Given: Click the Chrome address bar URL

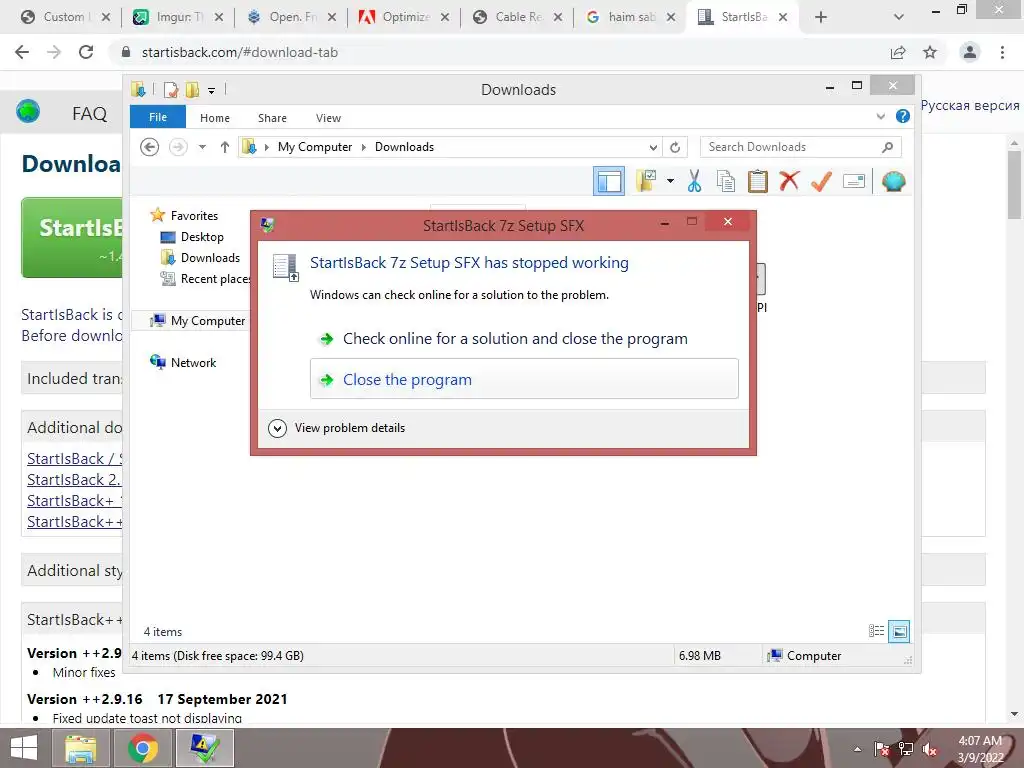Looking at the screenshot, I should [240, 52].
